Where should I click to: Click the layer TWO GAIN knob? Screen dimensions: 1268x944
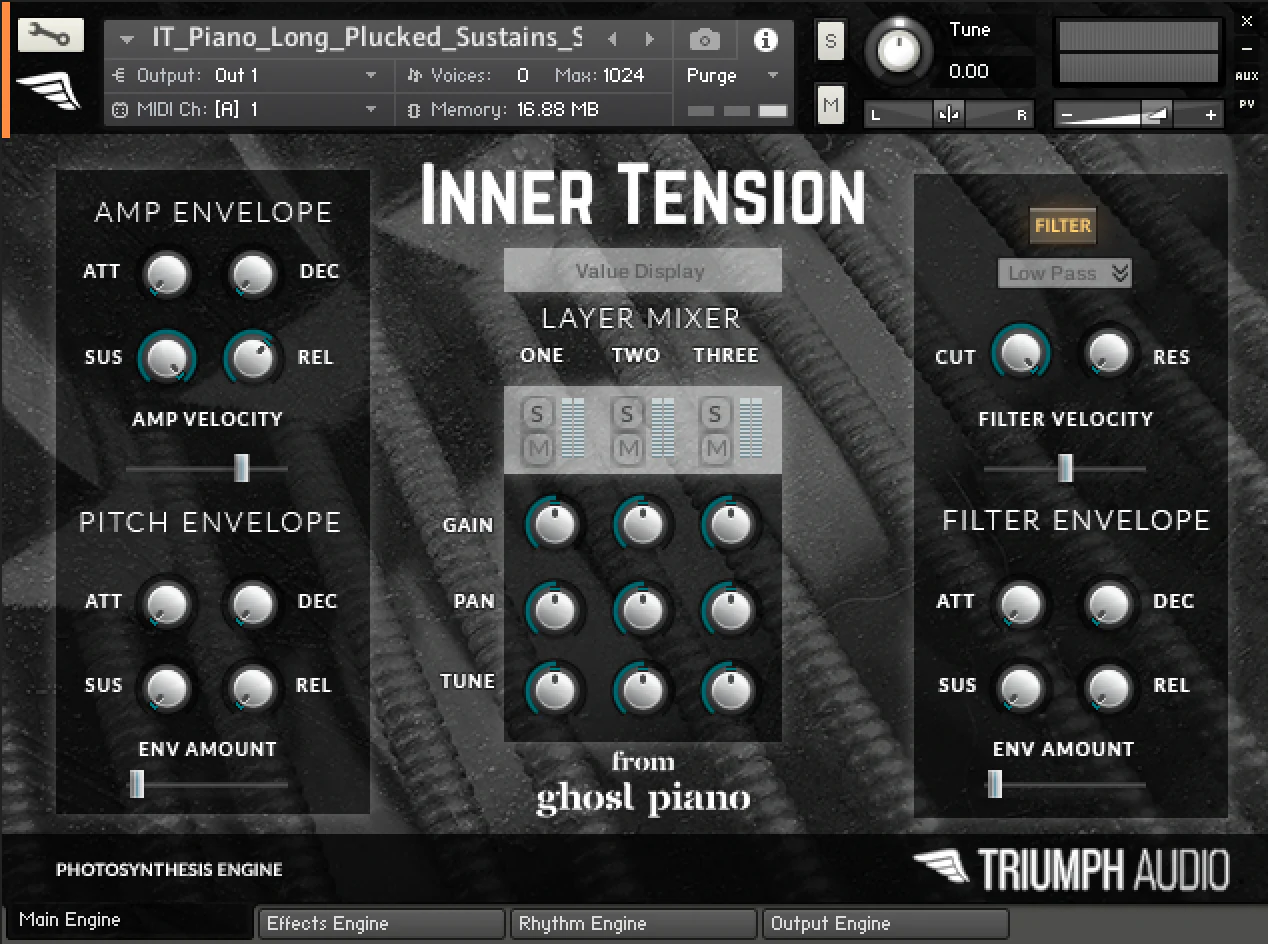(642, 524)
